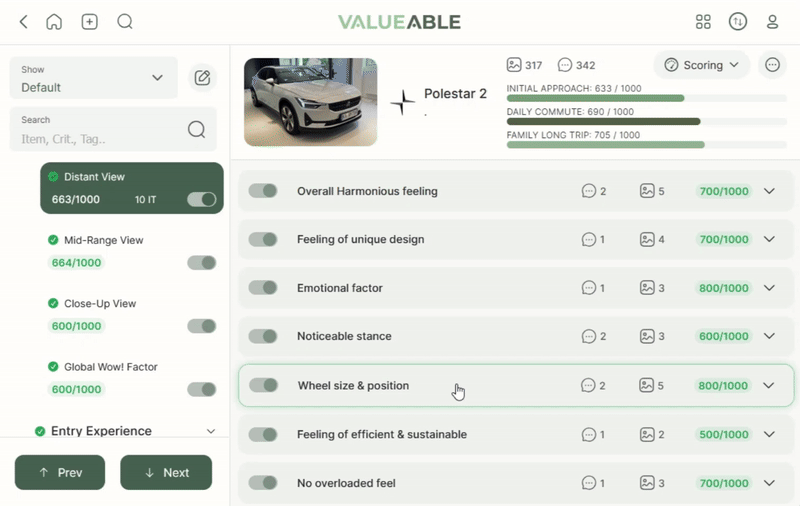Viewport: 800px width, 506px height.
Task: Open comments for Wheel size & position
Action: 588,385
